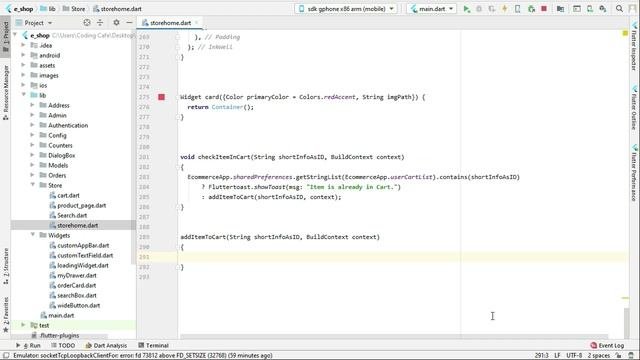Open cart.dart in project tree
Viewport: 640px width, 360px height.
[x=68, y=196]
